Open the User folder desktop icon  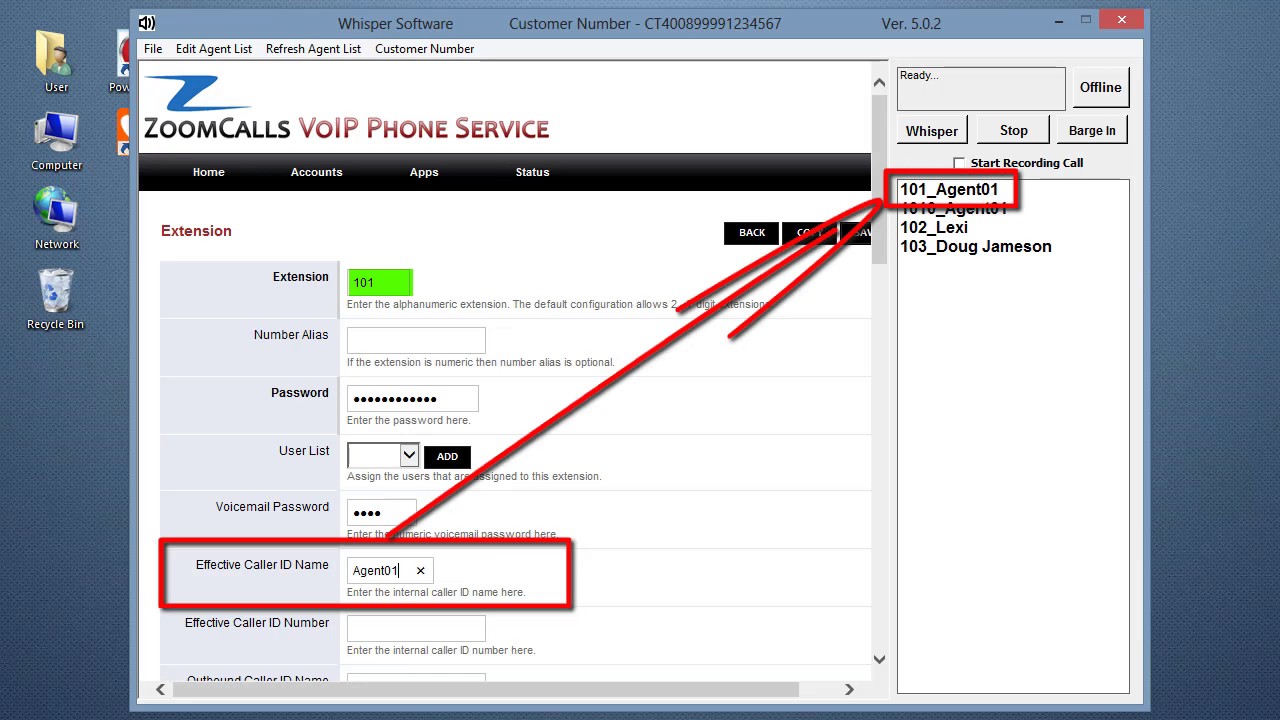click(56, 61)
